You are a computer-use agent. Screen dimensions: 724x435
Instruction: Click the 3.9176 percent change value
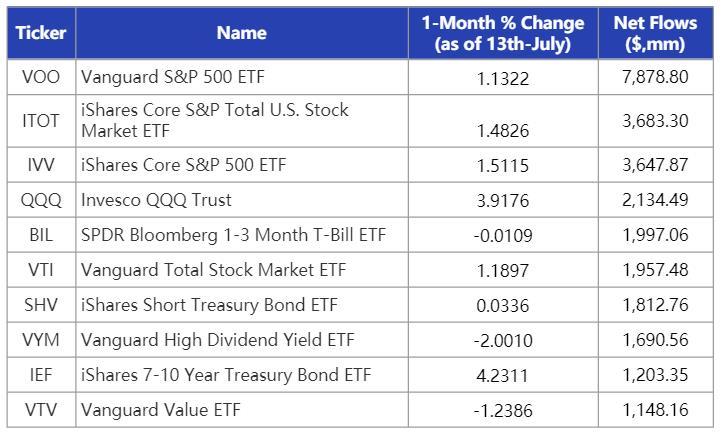point(502,201)
